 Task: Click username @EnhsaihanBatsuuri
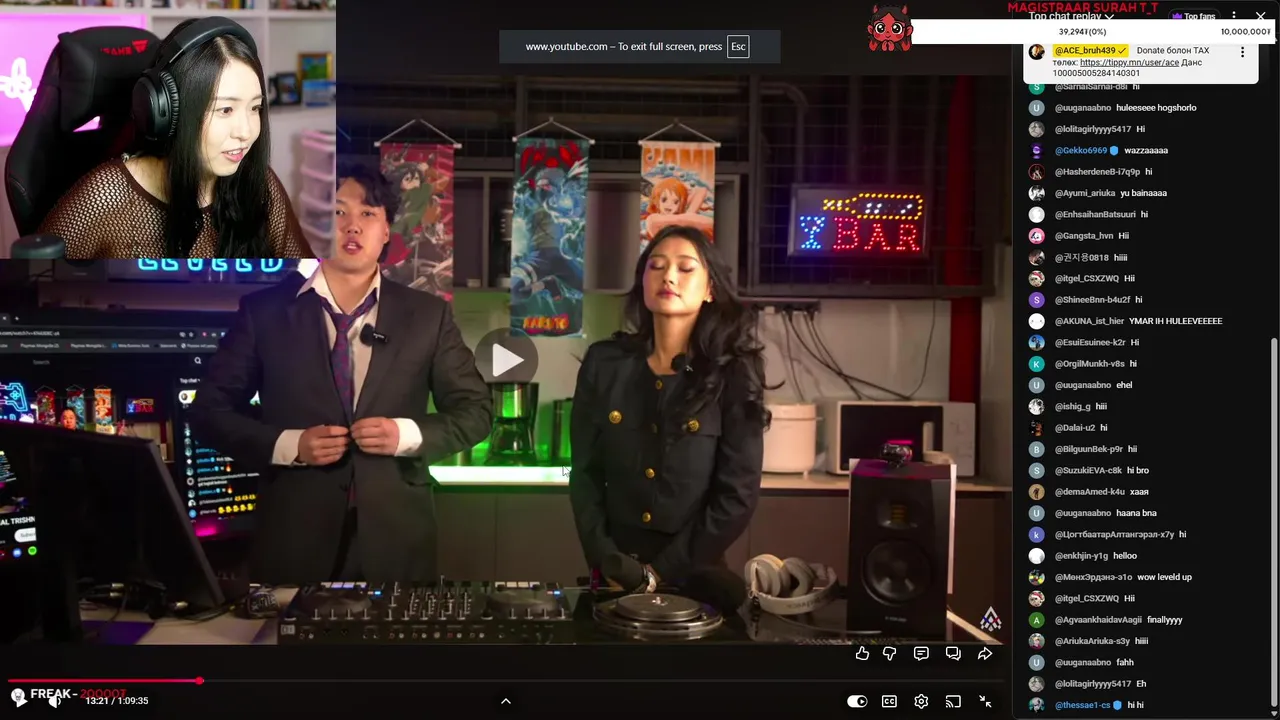pyautogui.click(x=1095, y=214)
